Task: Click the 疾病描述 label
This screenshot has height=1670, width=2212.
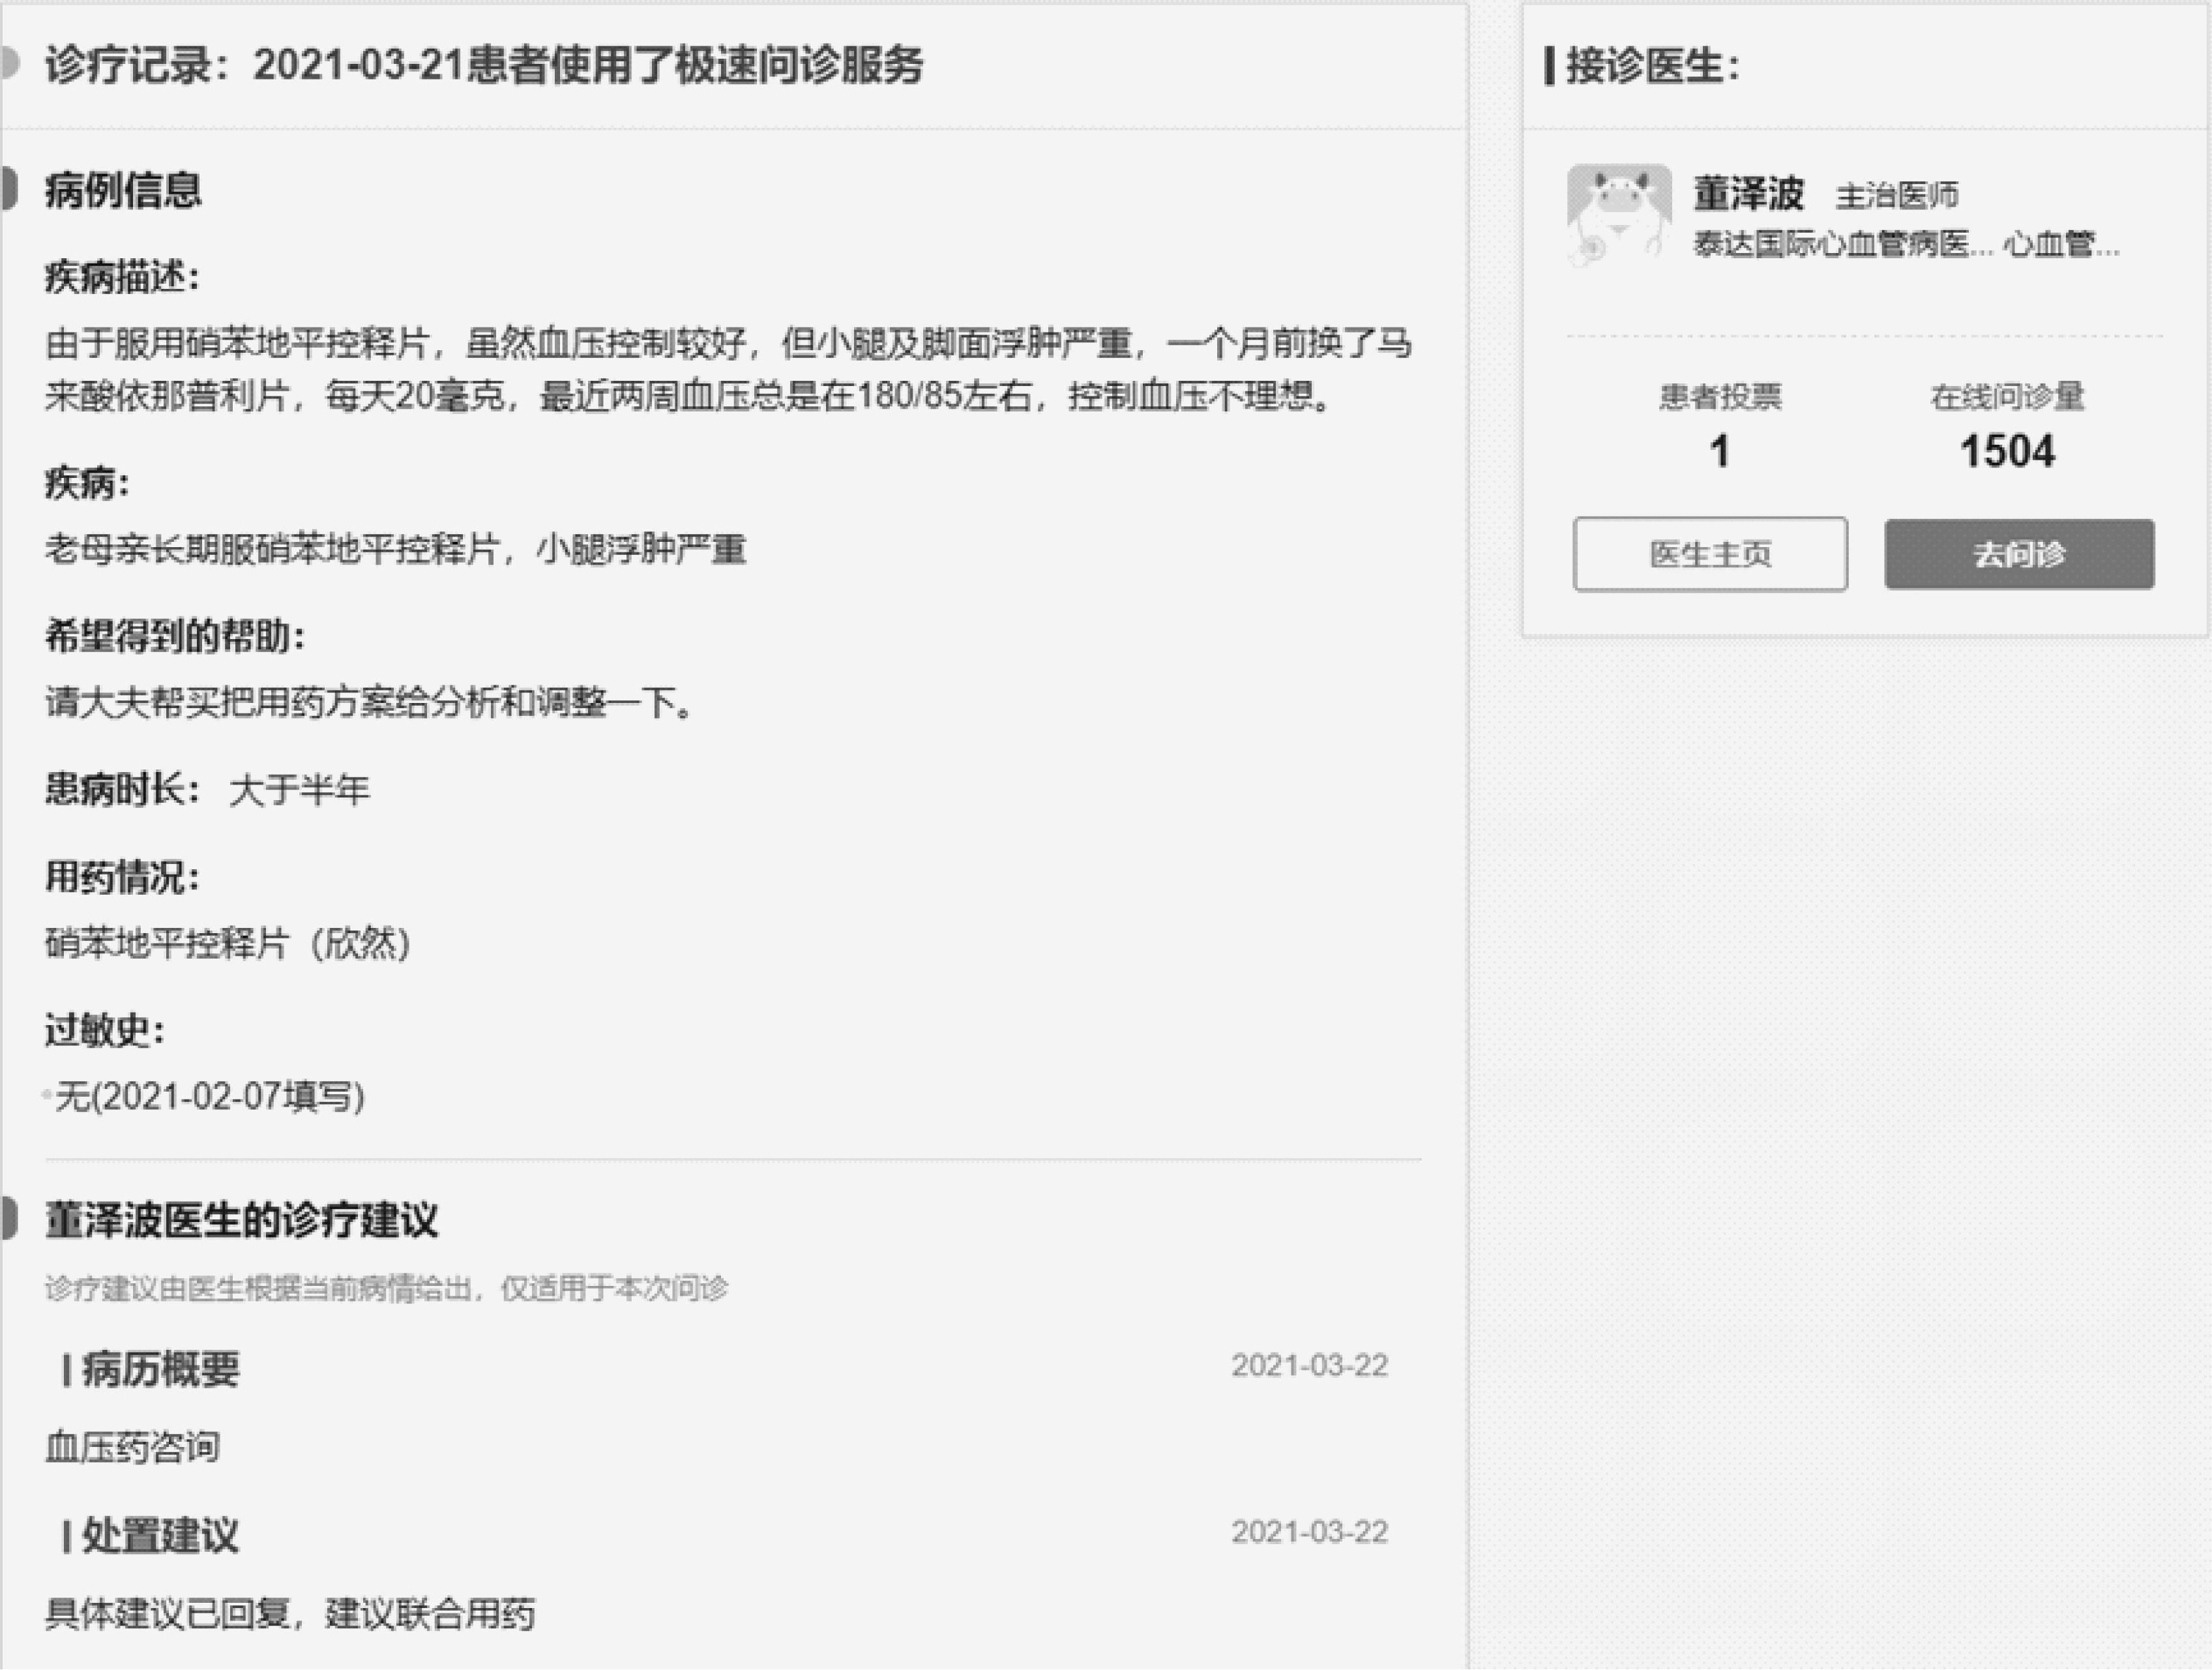Action: [122, 276]
